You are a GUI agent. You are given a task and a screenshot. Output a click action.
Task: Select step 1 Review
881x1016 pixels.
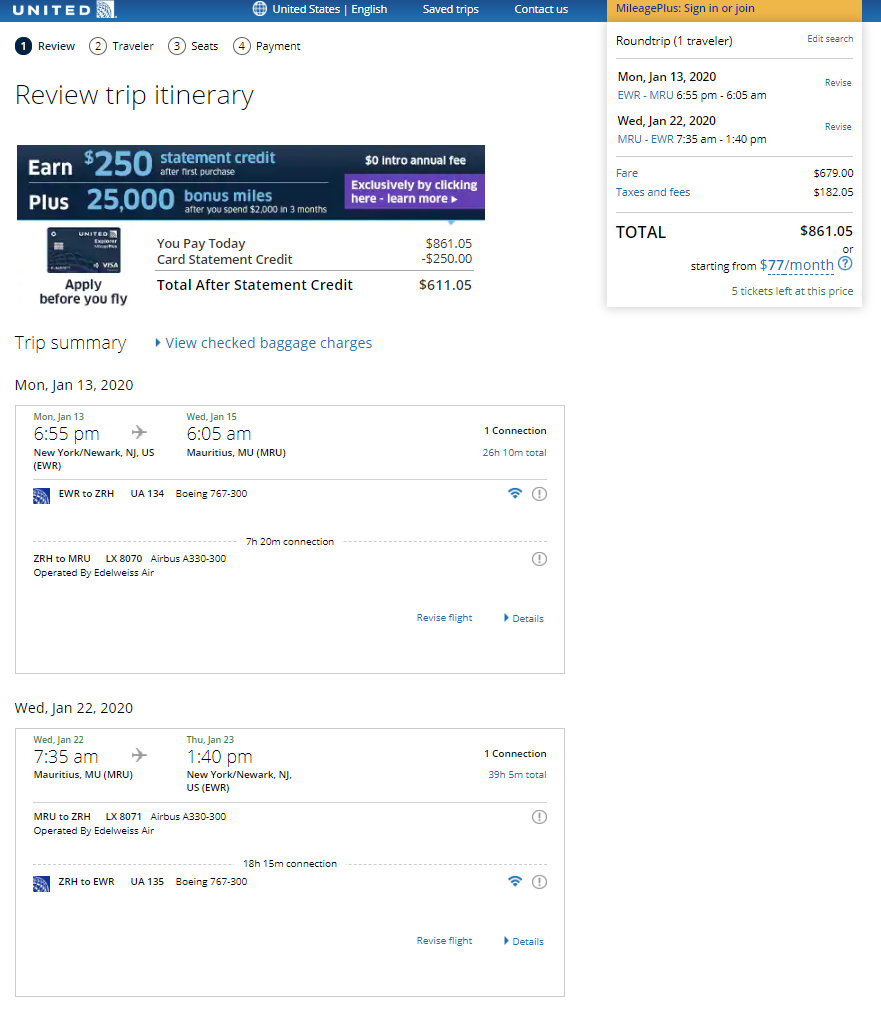pyautogui.click(x=45, y=46)
